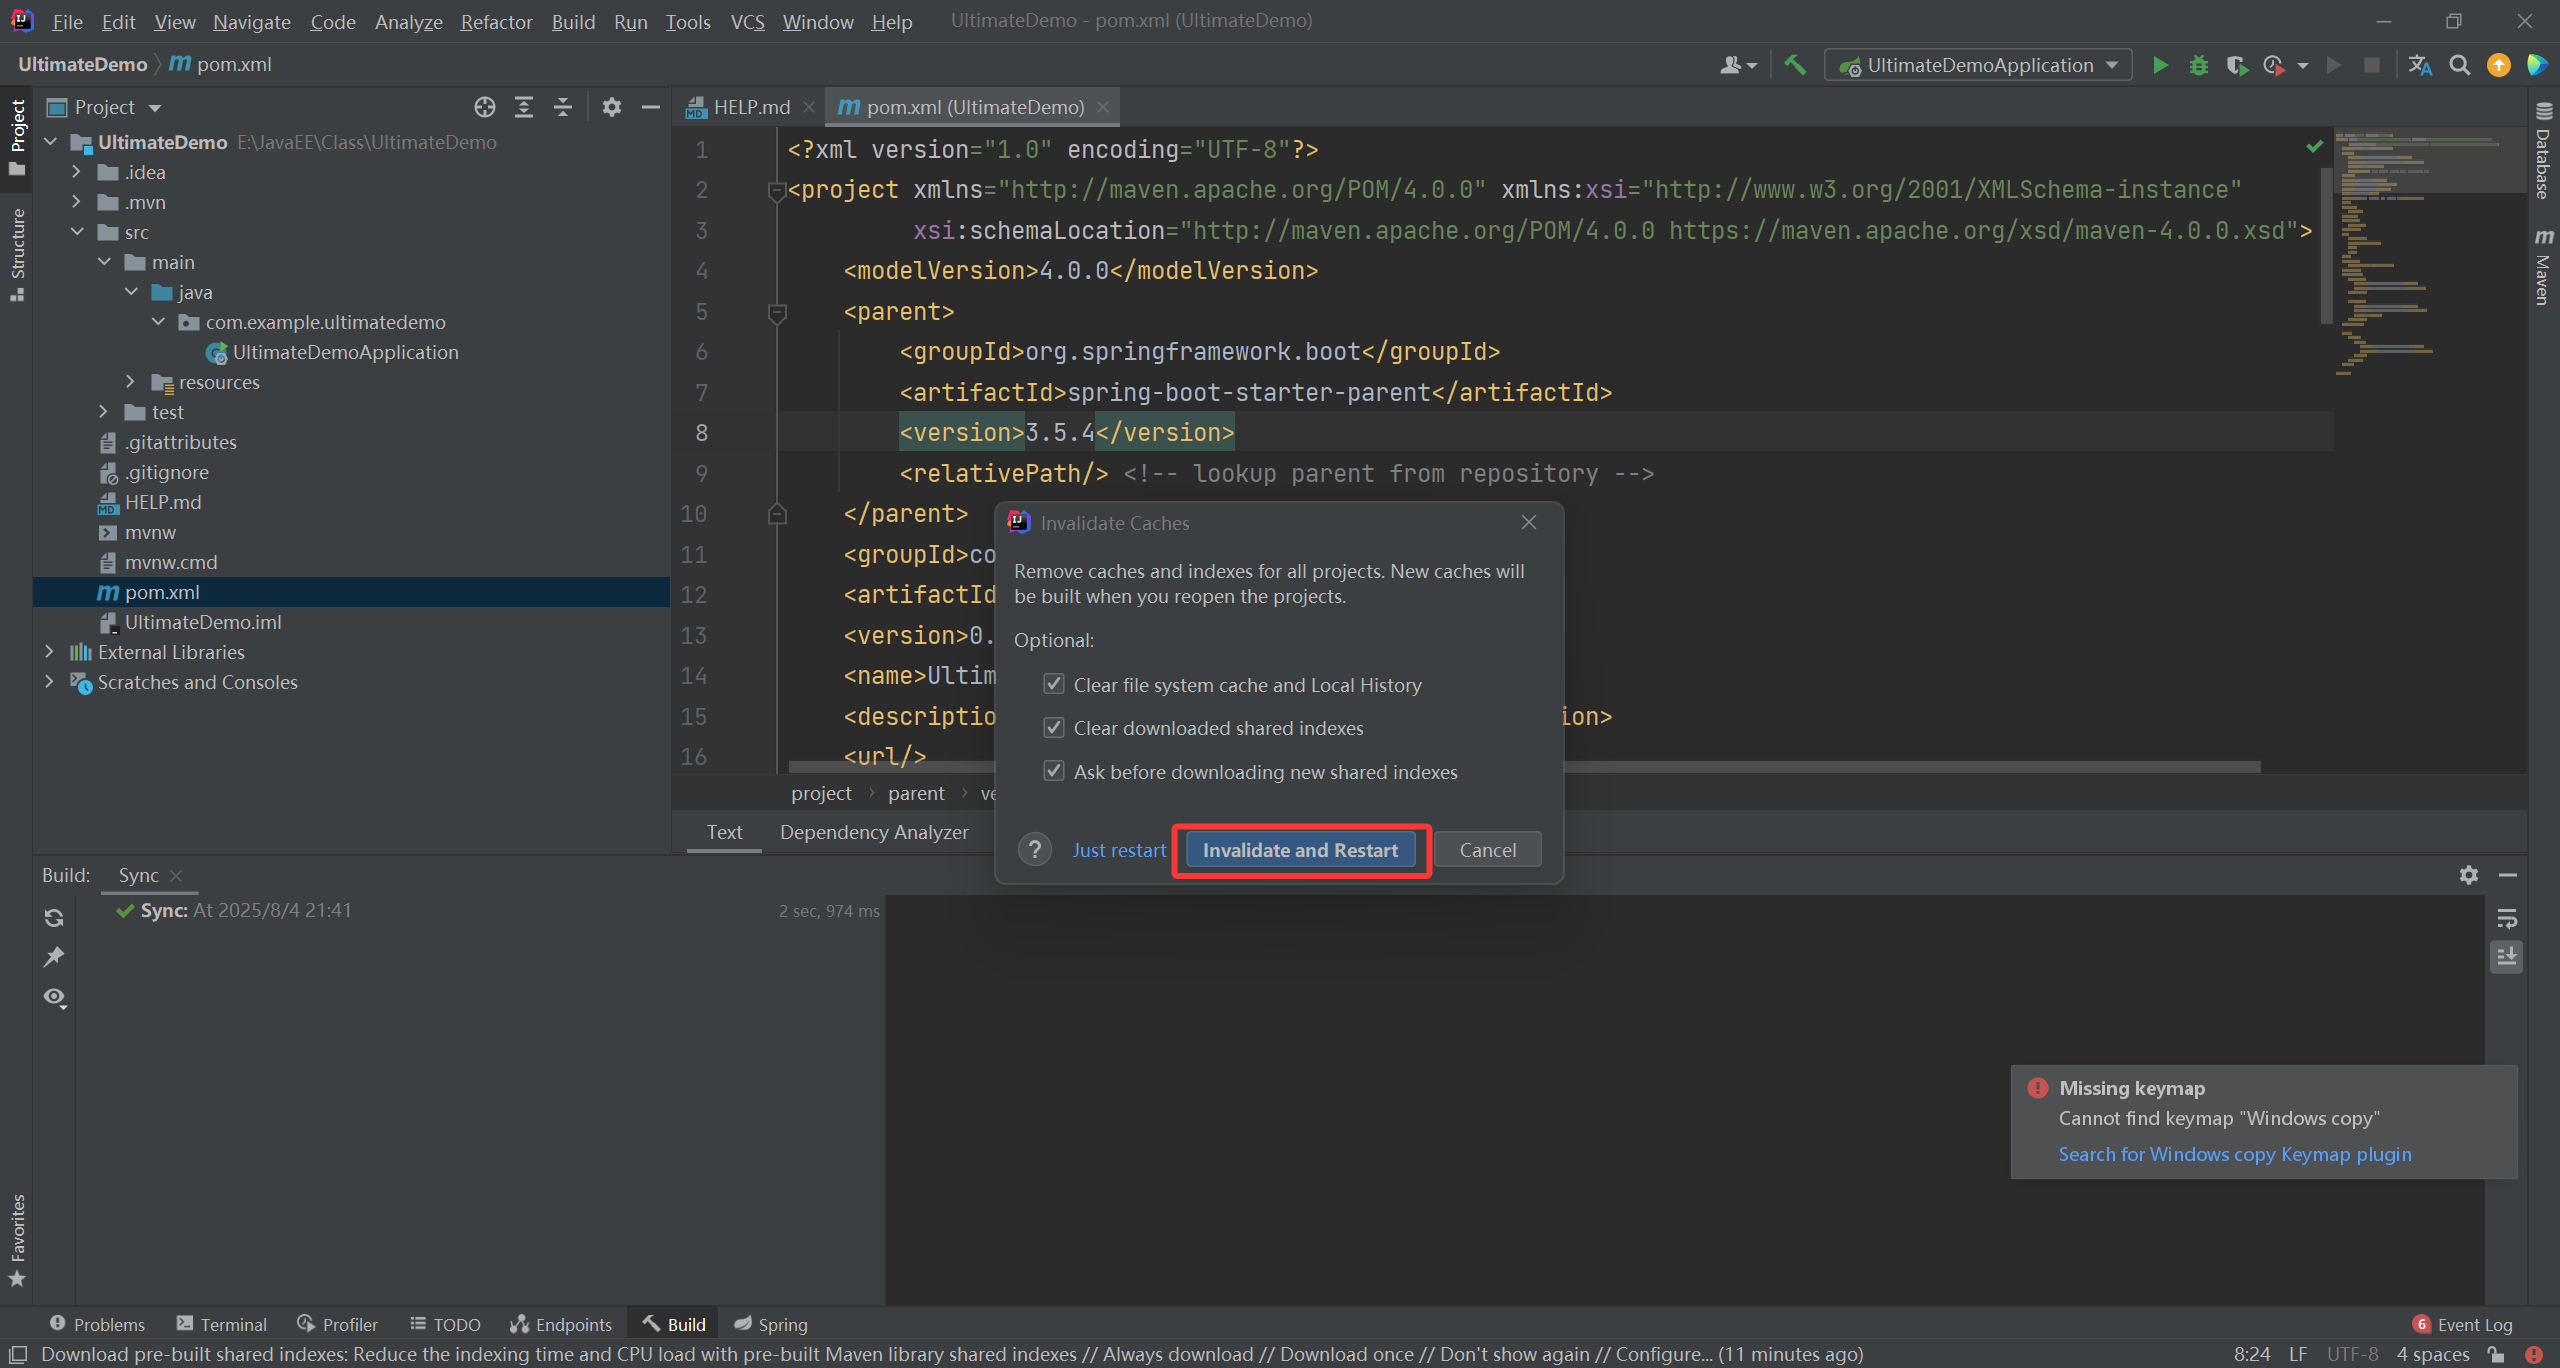Toggle Ask before downloading new shared indexes
Viewport: 2560px width, 1368px height.
point(1054,771)
